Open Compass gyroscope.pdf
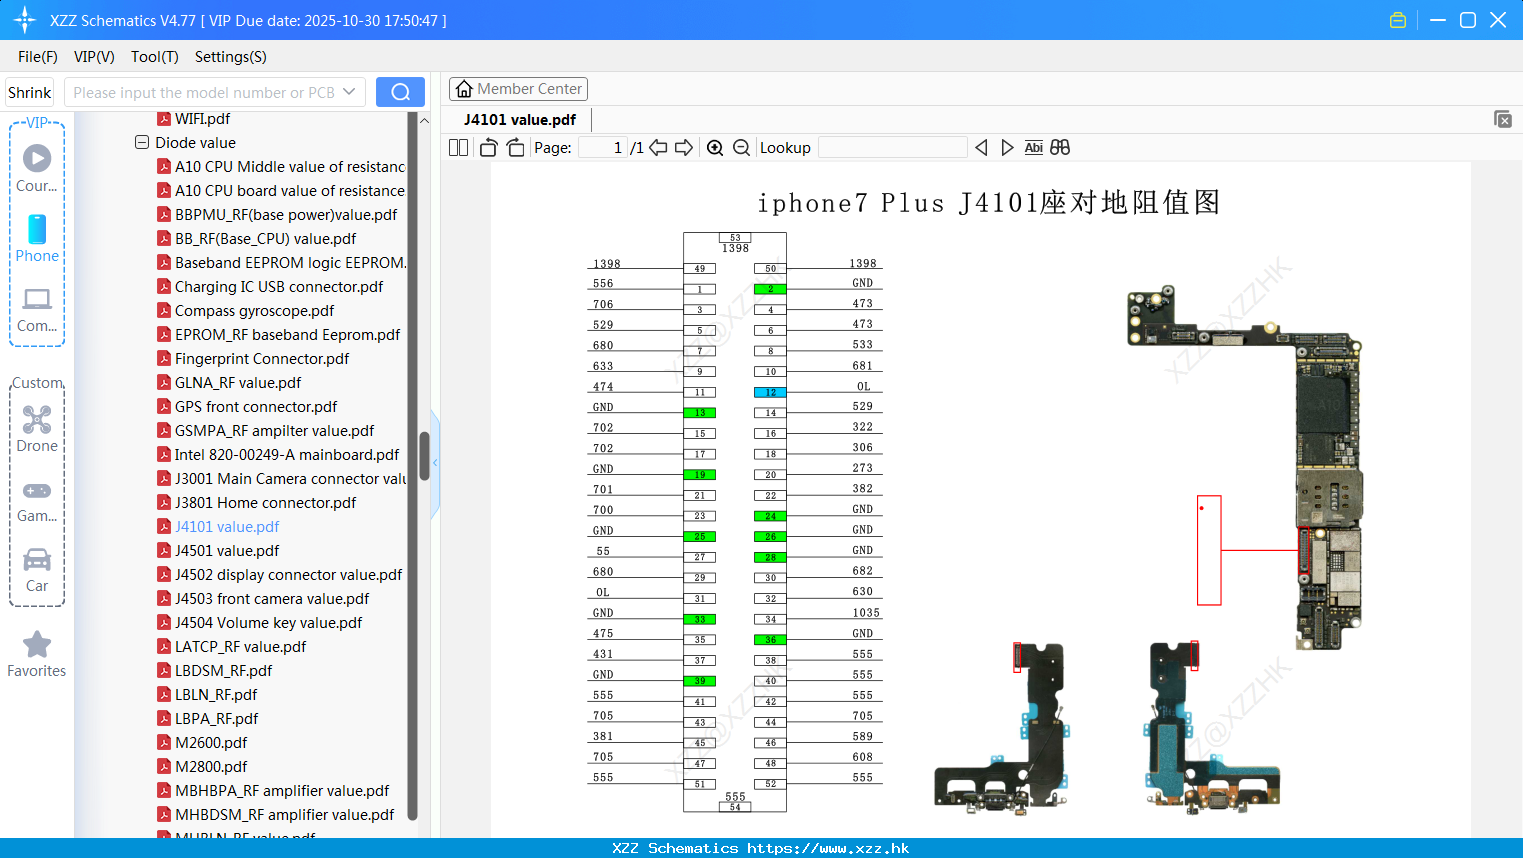Screen dimensions: 1523x858 point(254,310)
